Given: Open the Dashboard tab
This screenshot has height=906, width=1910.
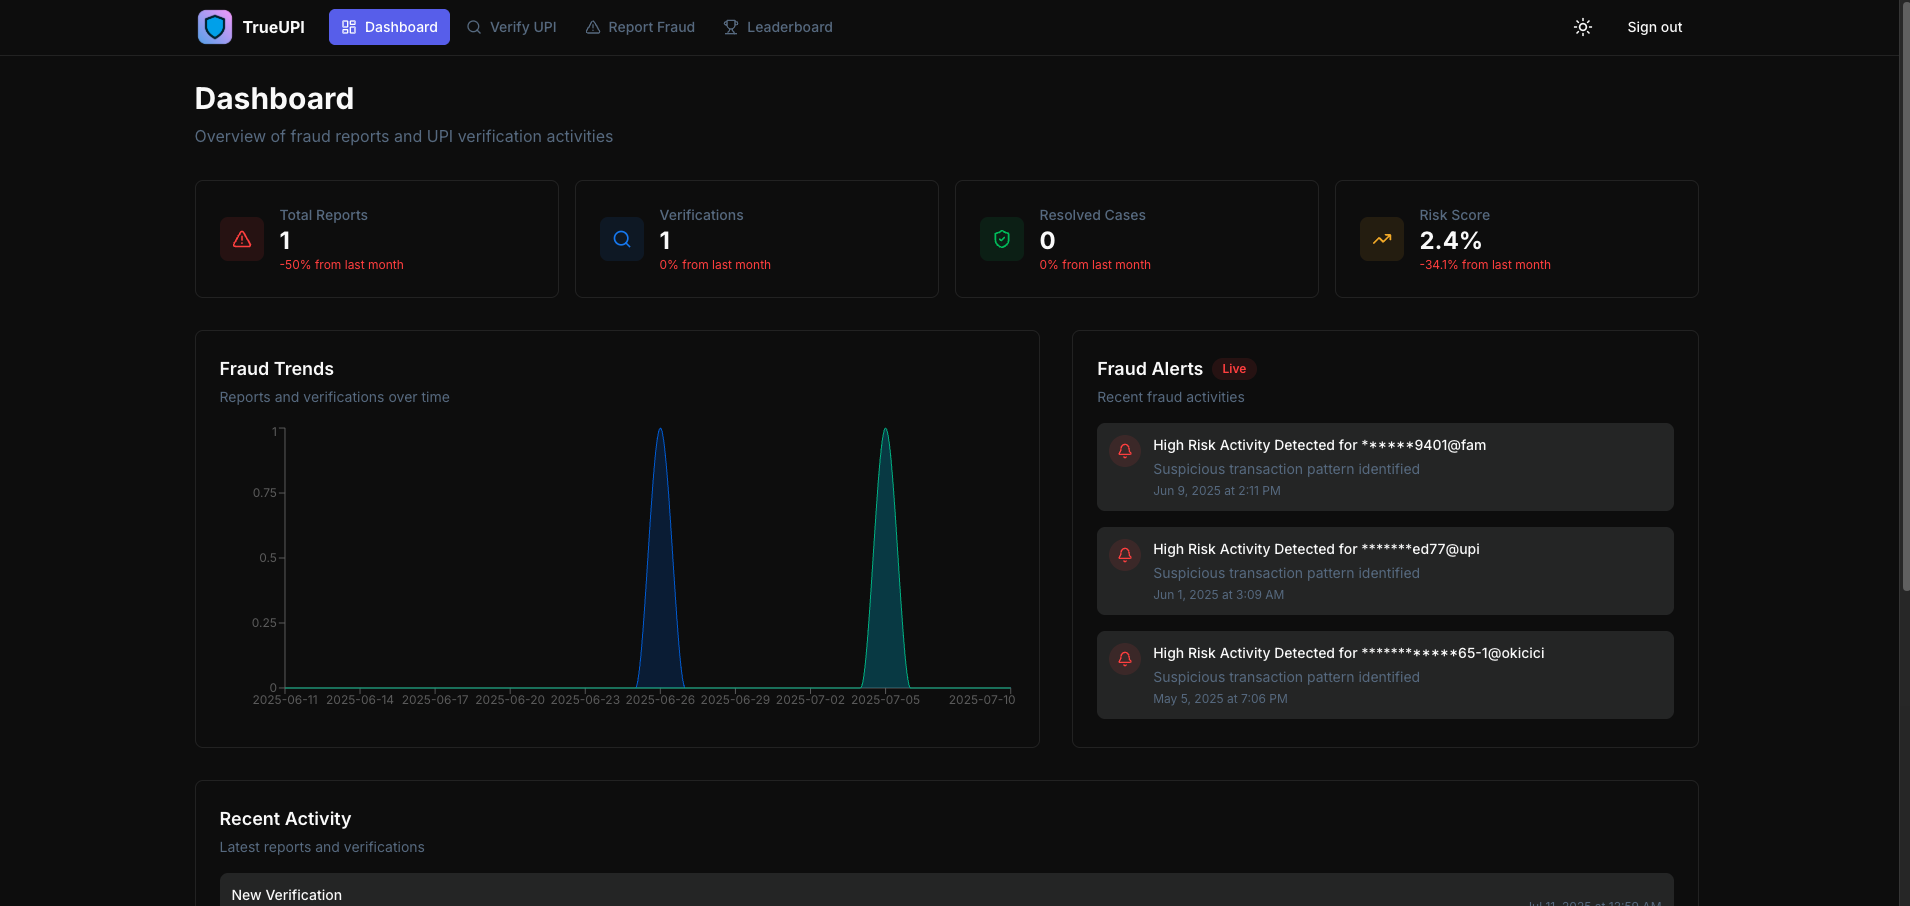Looking at the screenshot, I should point(389,27).
